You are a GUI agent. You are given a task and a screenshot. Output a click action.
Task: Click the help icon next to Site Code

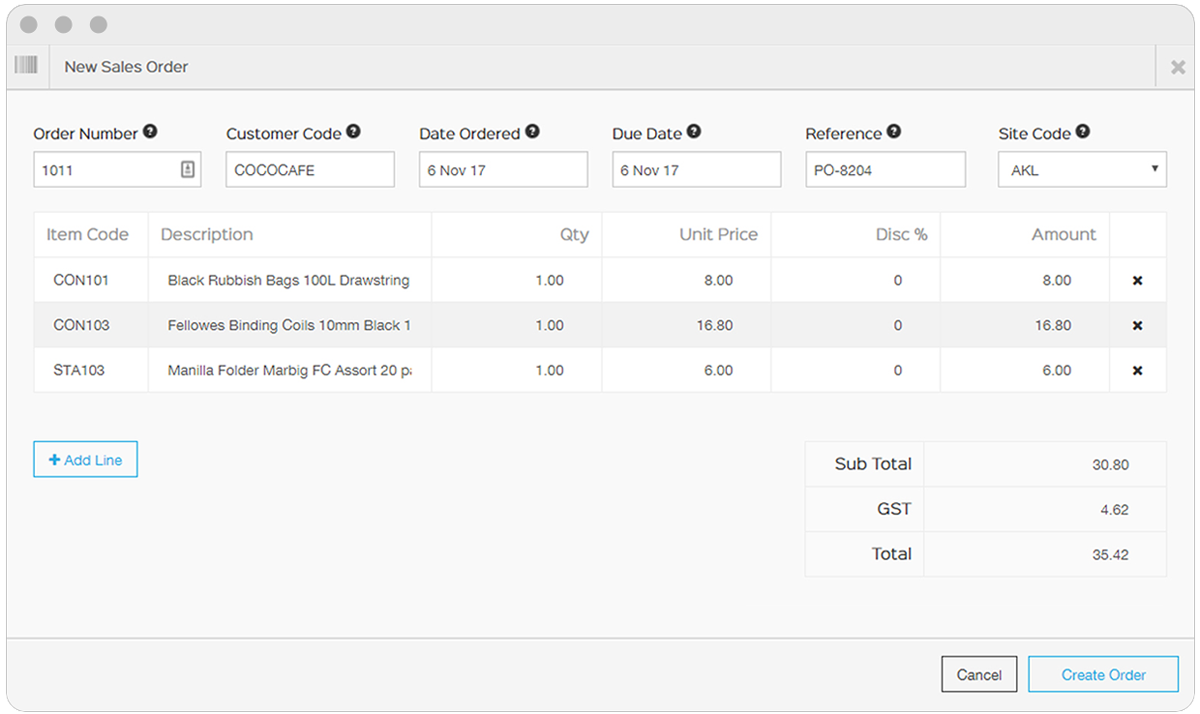coord(1082,132)
